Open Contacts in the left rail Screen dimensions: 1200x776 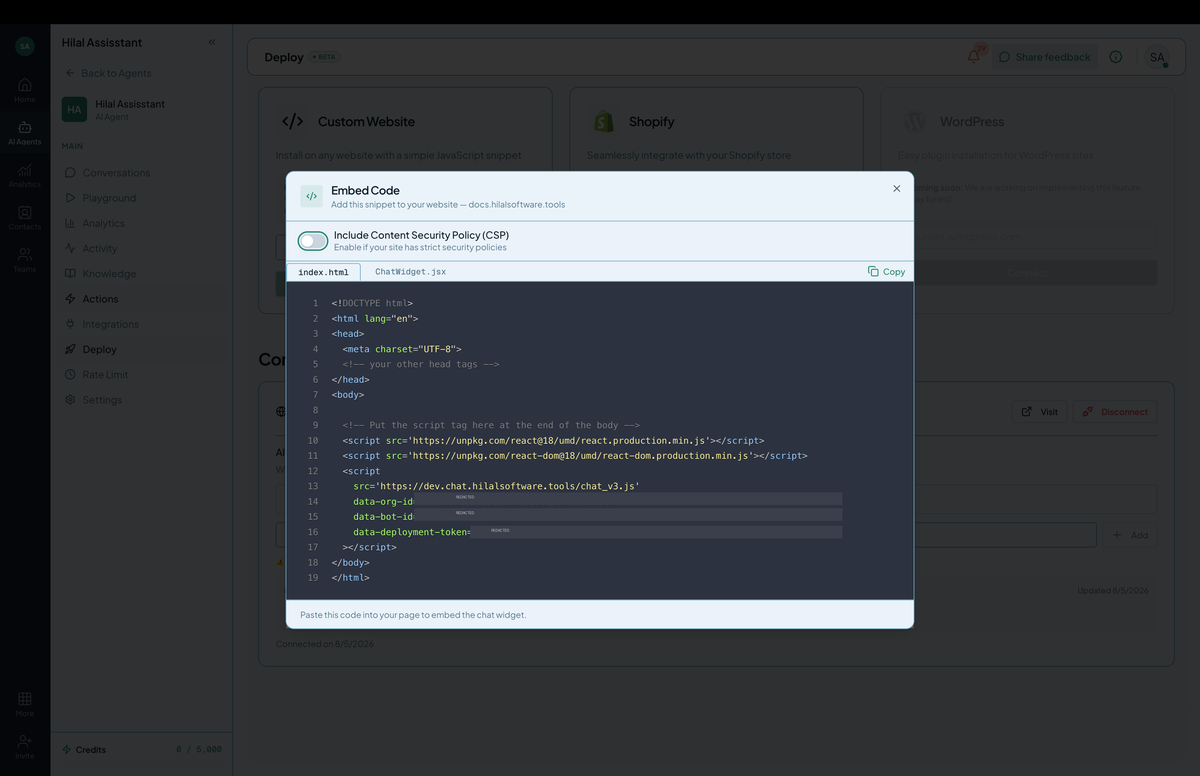(x=25, y=217)
